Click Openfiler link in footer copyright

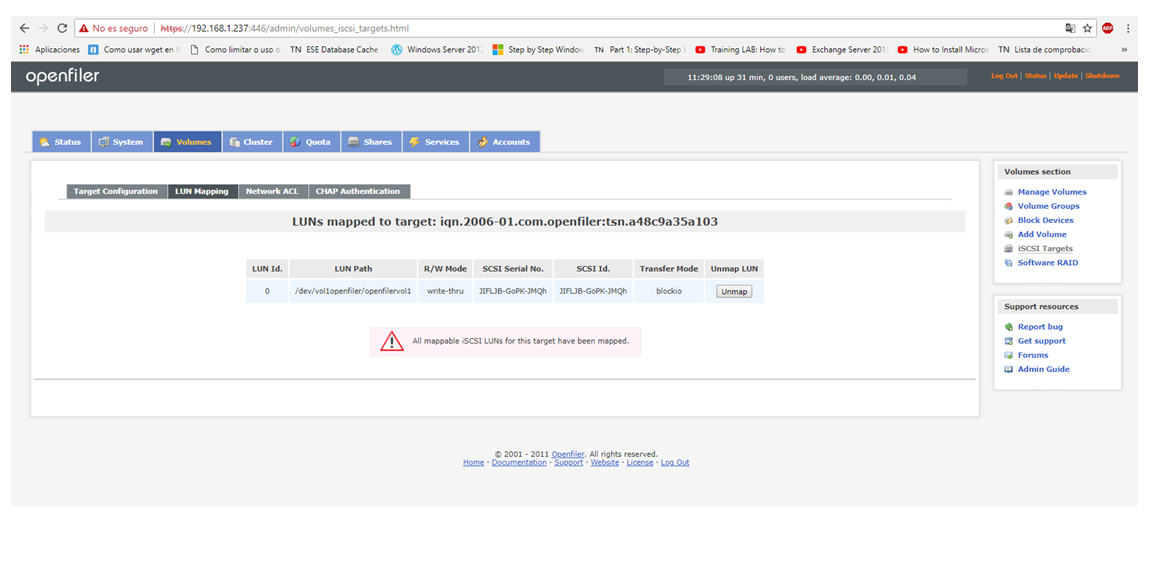[x=568, y=454]
